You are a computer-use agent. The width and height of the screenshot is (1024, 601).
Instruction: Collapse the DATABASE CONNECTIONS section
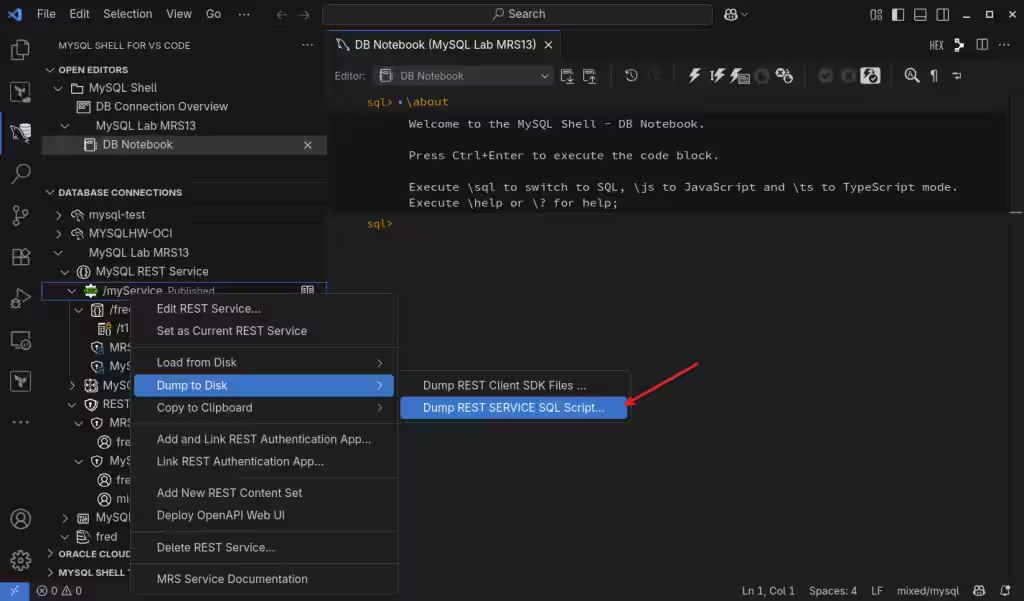point(50,193)
